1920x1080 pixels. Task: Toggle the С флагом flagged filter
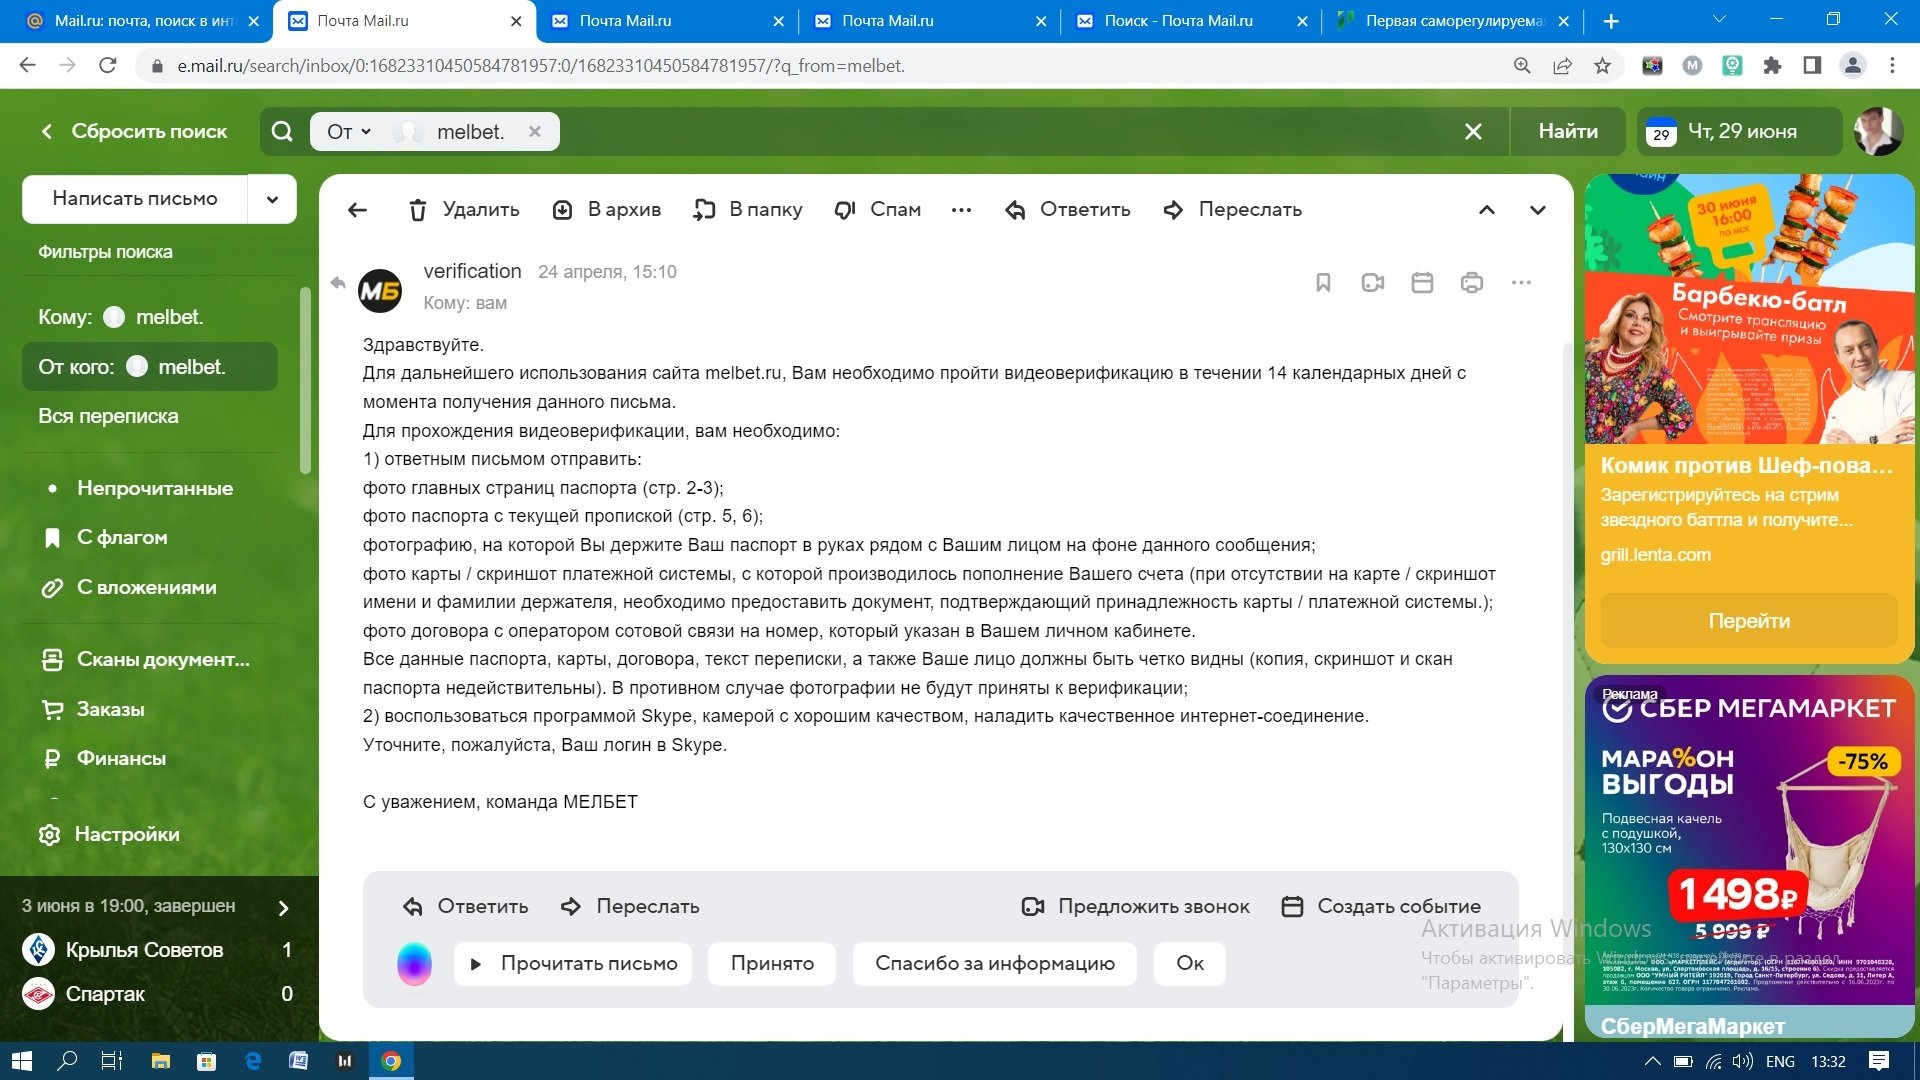point(121,538)
